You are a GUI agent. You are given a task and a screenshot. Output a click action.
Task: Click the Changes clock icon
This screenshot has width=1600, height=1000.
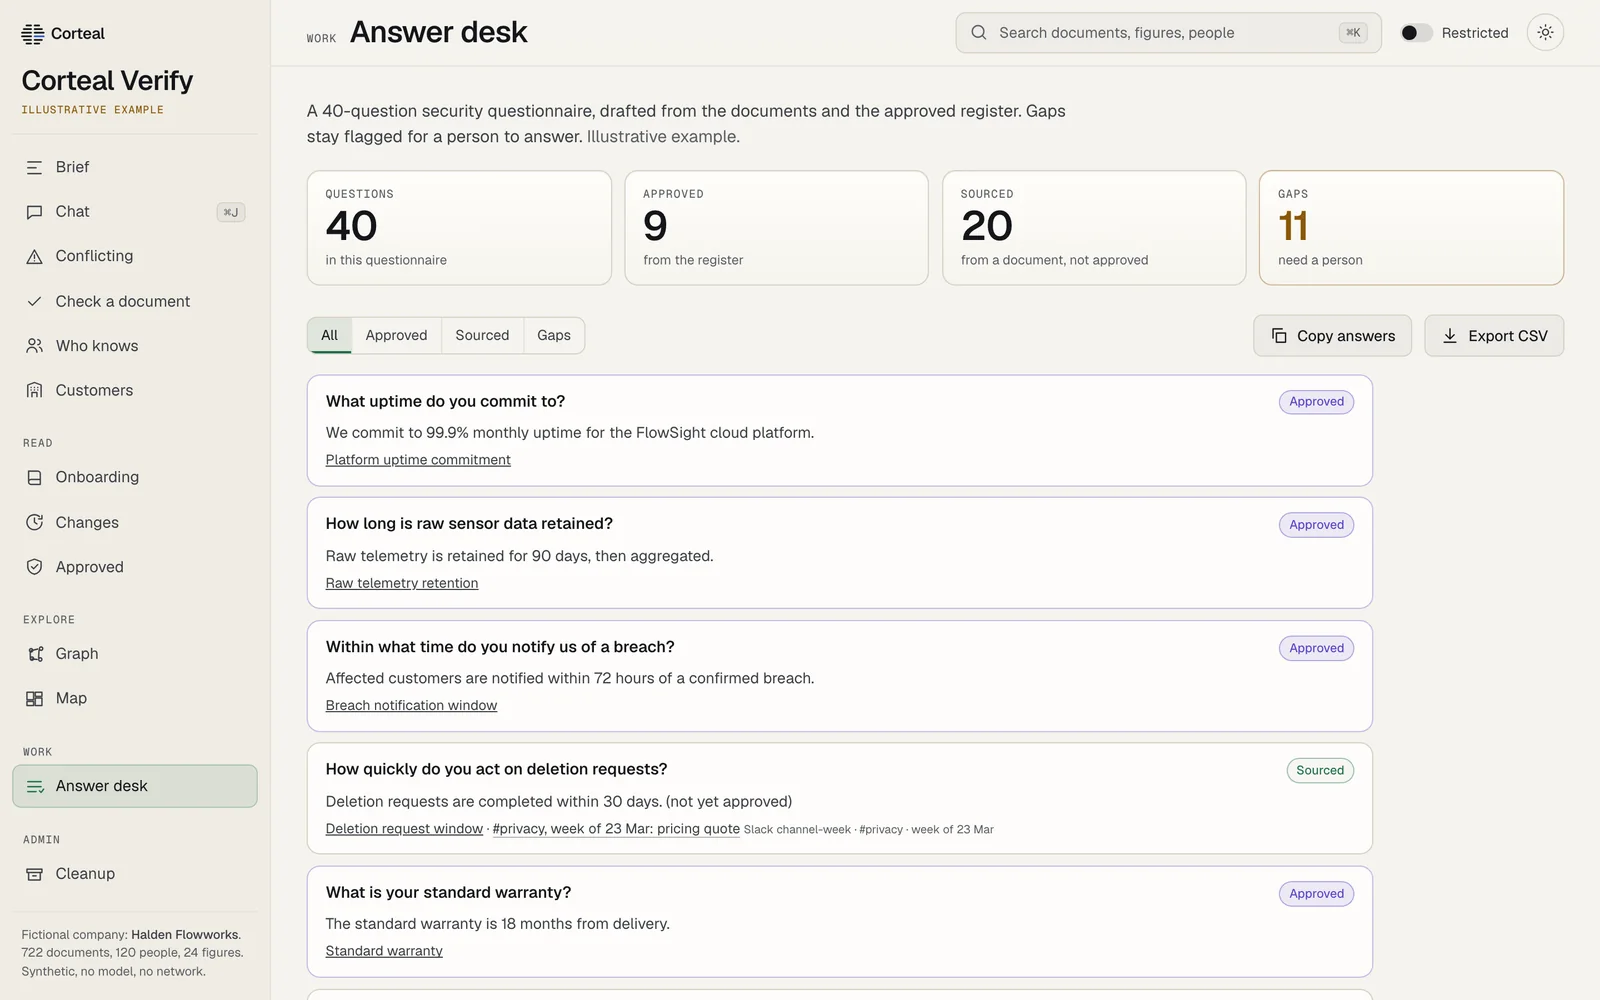tap(34, 522)
